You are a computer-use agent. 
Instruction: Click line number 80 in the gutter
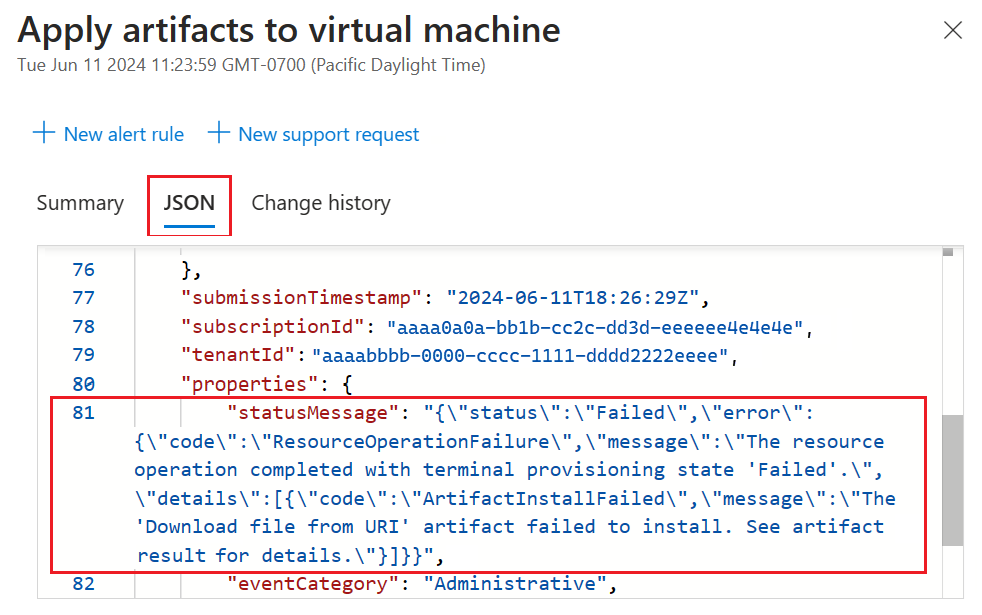[84, 384]
